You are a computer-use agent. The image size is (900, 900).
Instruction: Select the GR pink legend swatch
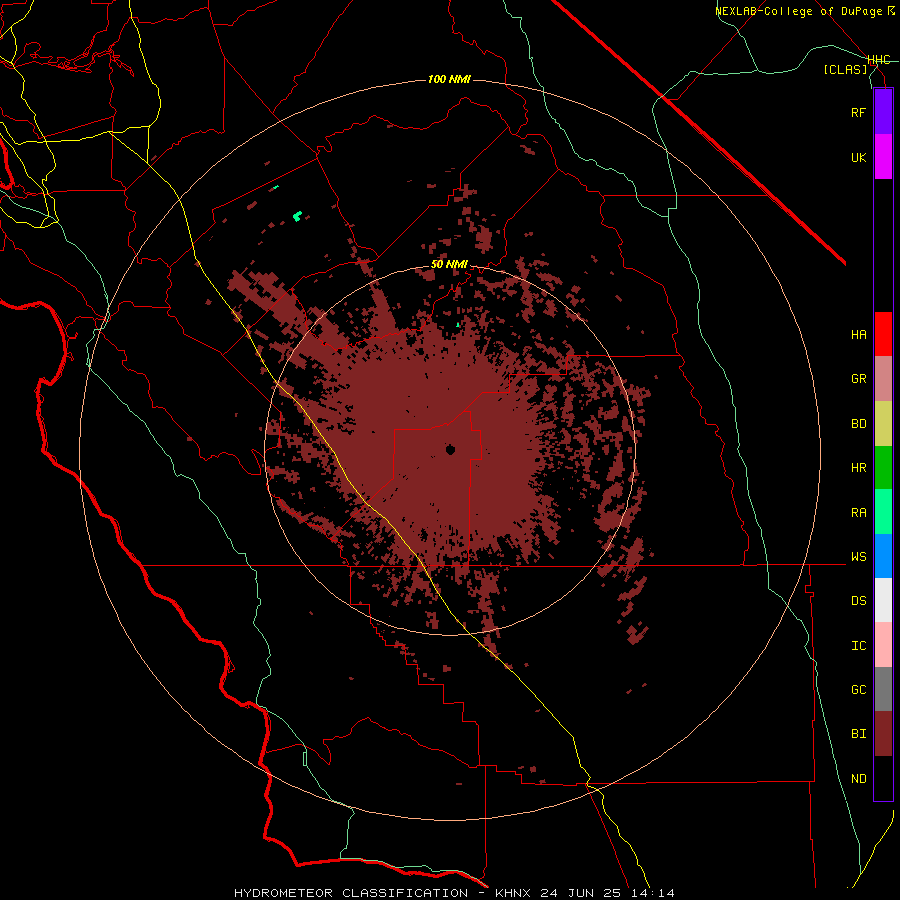point(883,379)
